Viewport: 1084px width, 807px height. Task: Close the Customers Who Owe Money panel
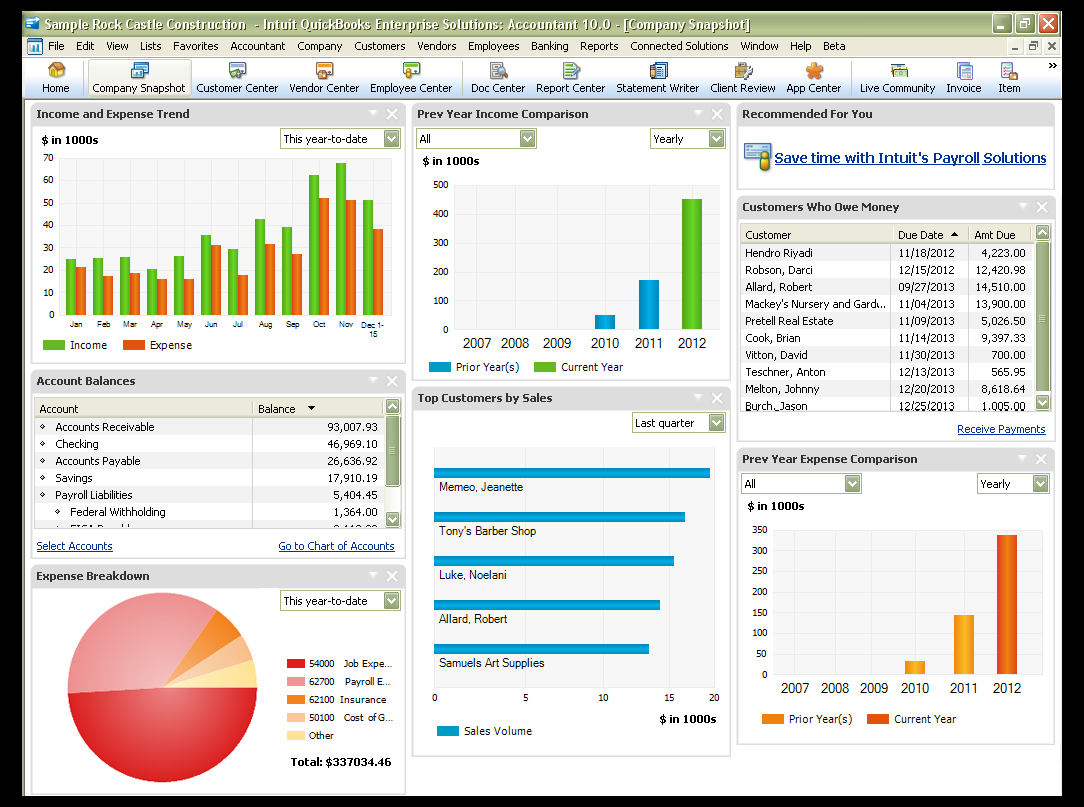click(1042, 207)
